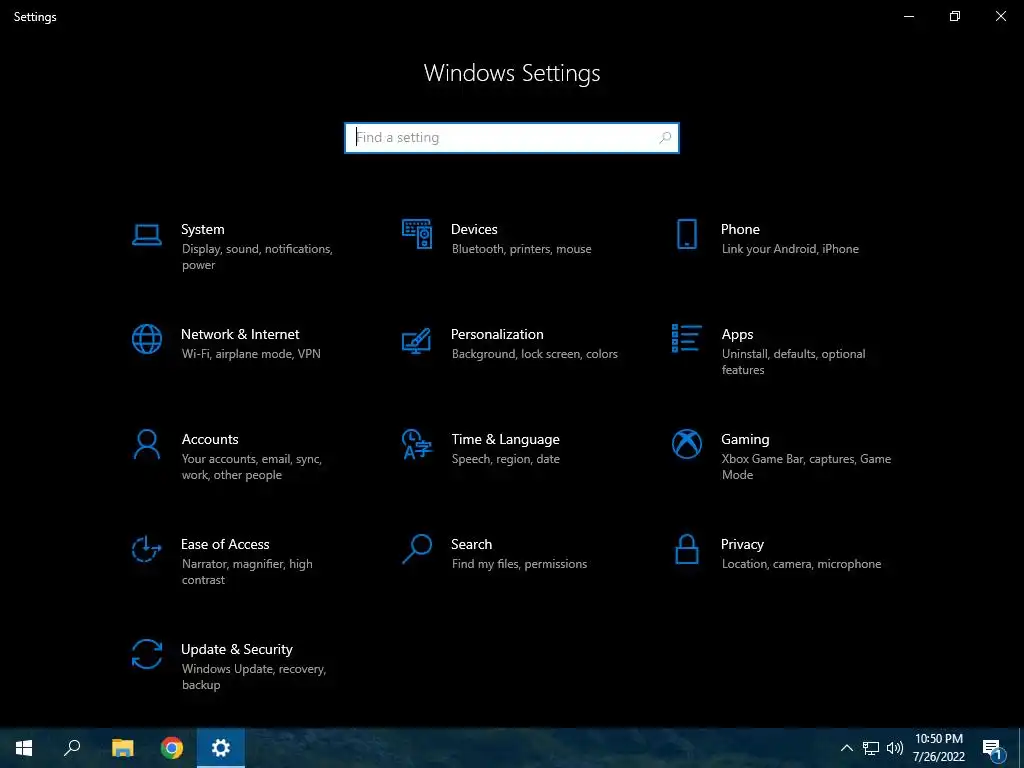Select the Time & Language heading
1024x768 pixels.
505,440
